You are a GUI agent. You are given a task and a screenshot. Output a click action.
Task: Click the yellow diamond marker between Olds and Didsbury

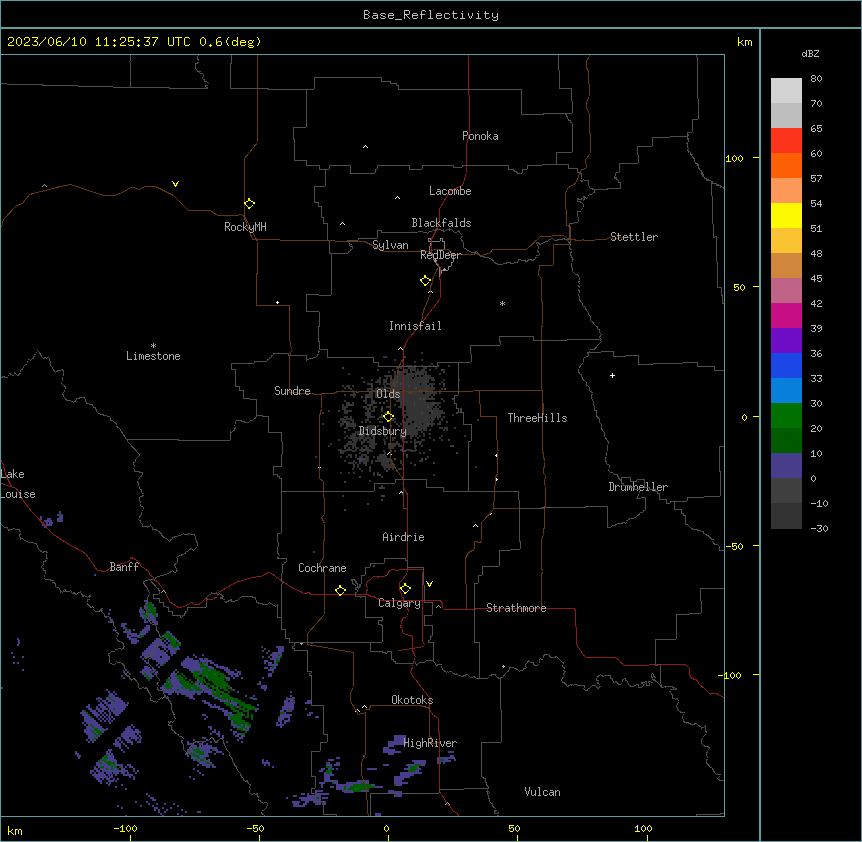388,417
